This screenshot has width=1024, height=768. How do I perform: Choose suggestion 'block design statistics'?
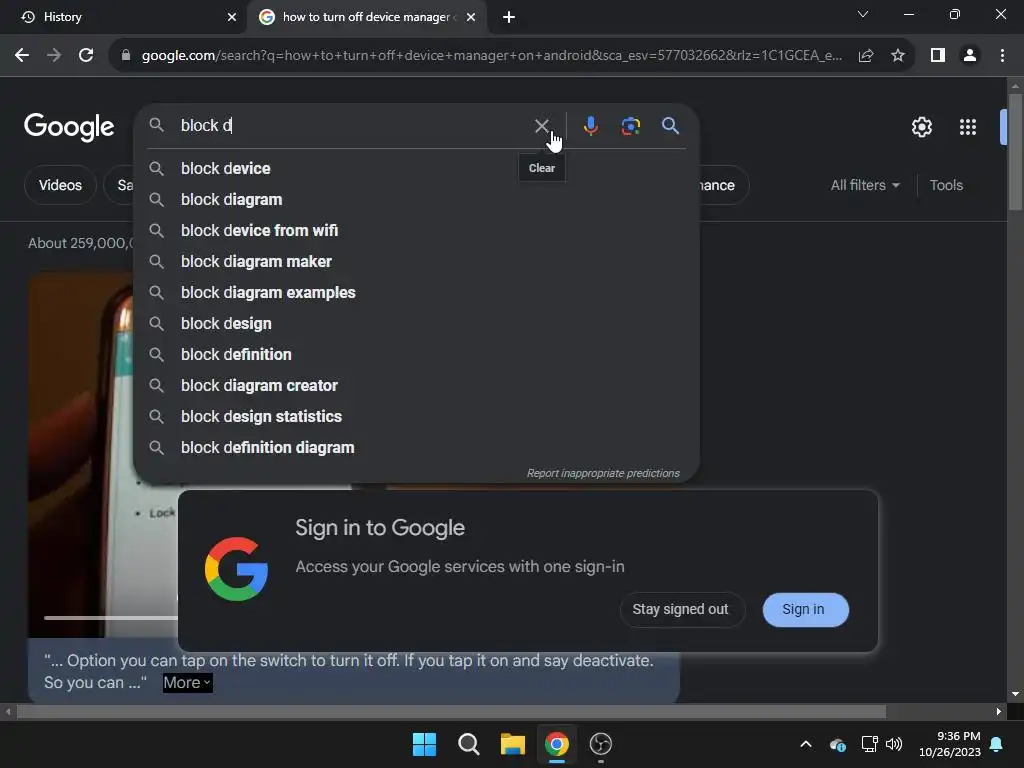click(x=416, y=417)
